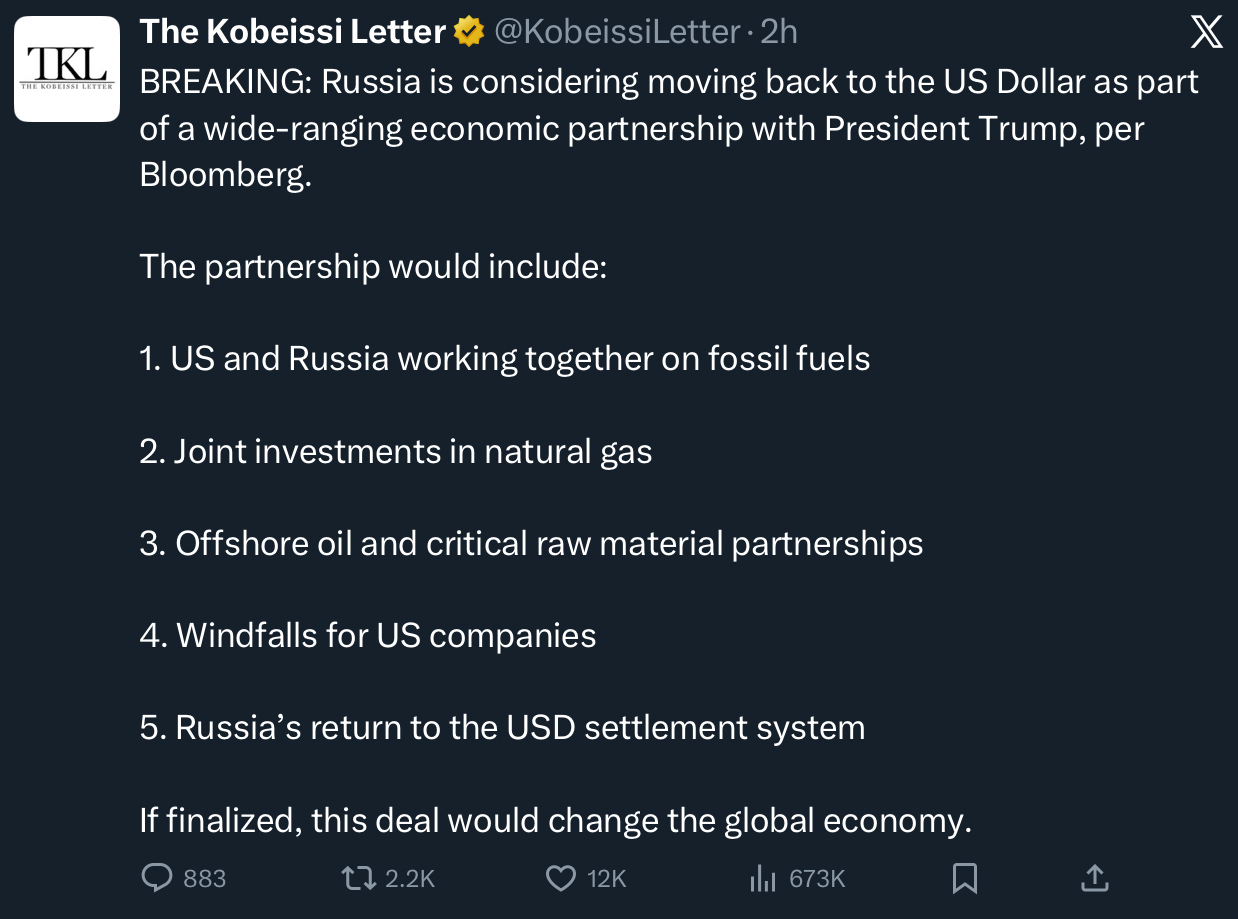Click the "Windfalls for US companies" line
Screen dimensions: 1238x919
point(368,636)
